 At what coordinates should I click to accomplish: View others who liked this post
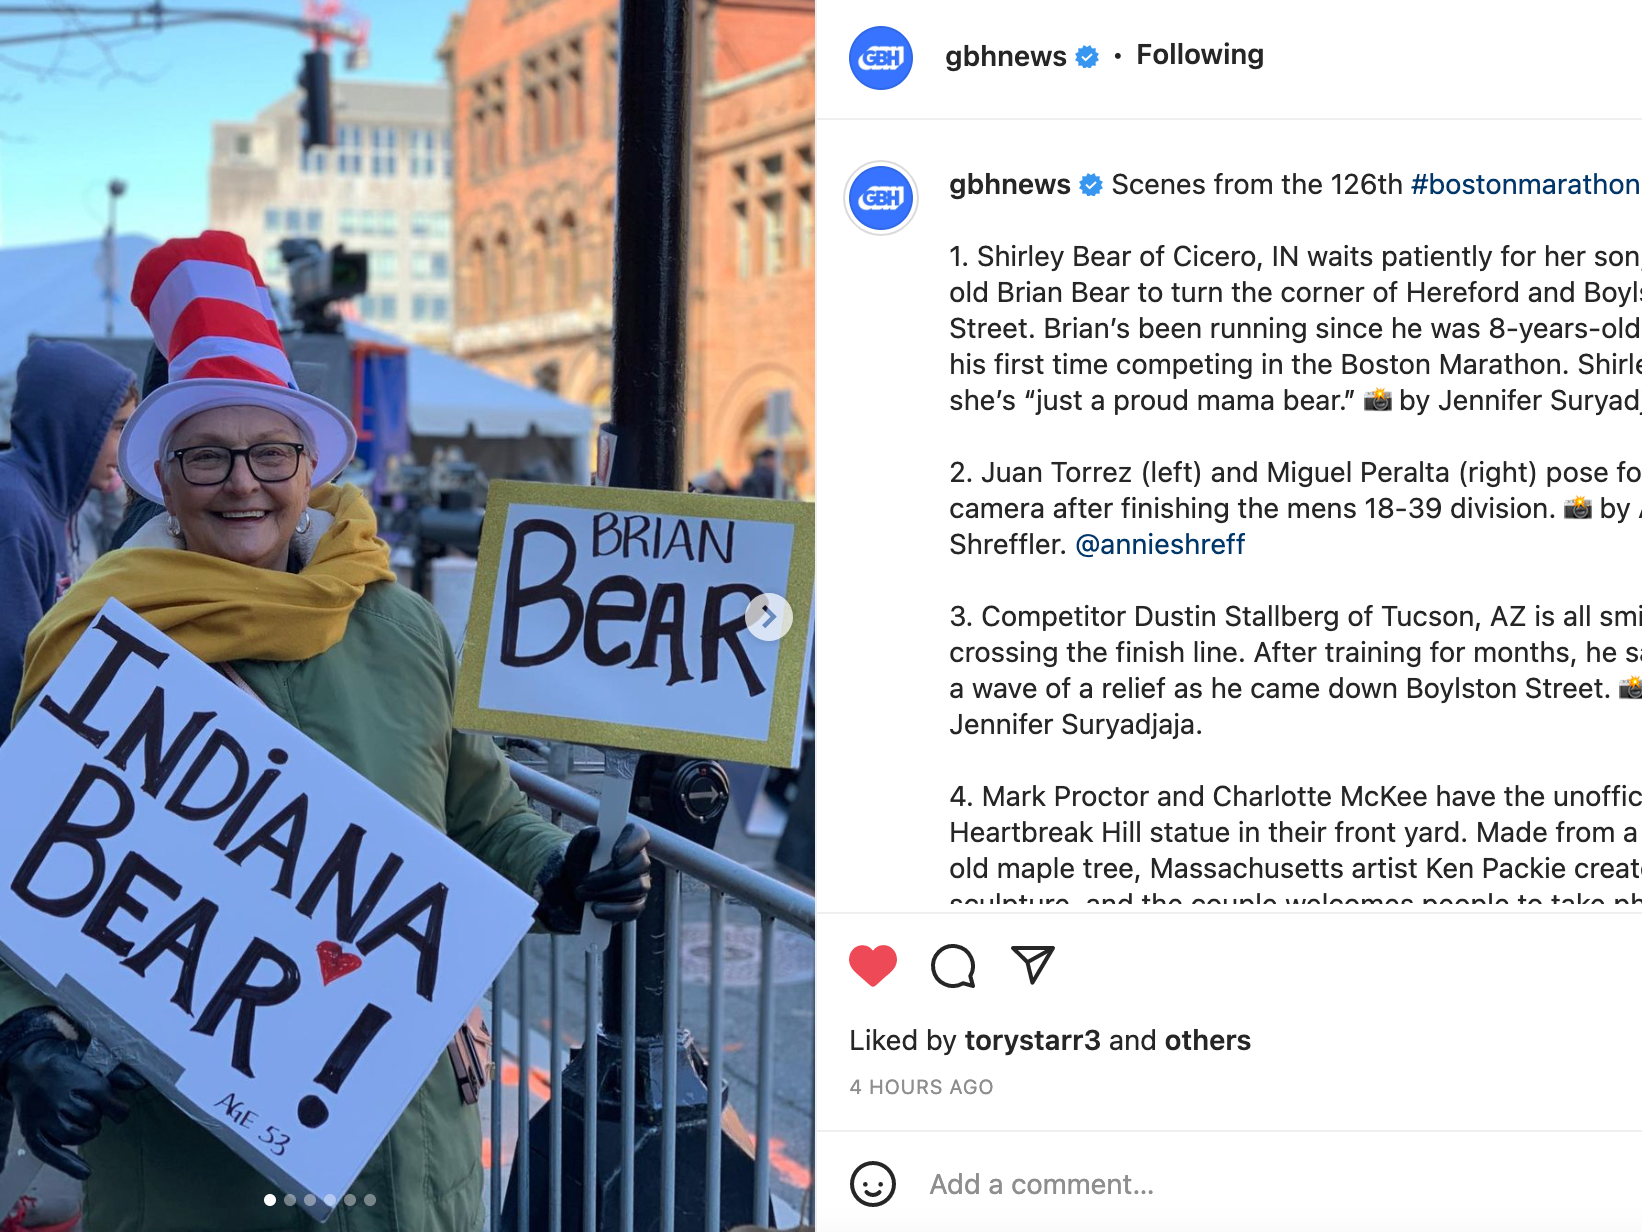point(1207,1040)
